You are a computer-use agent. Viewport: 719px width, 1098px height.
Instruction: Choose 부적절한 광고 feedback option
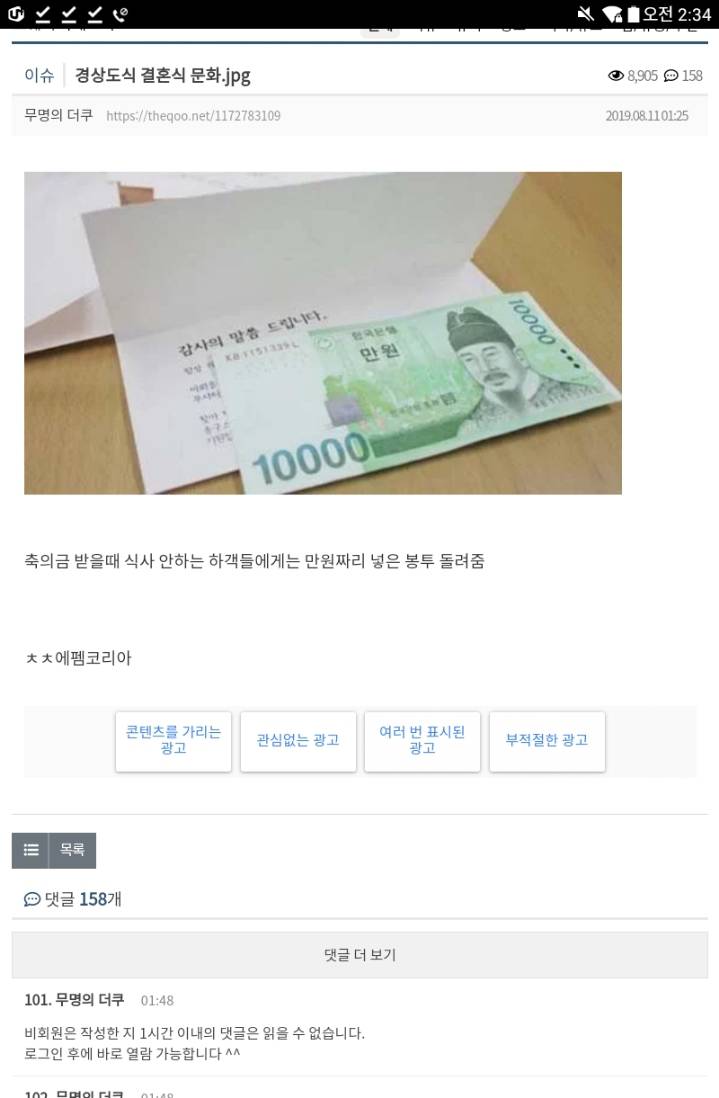coord(547,741)
